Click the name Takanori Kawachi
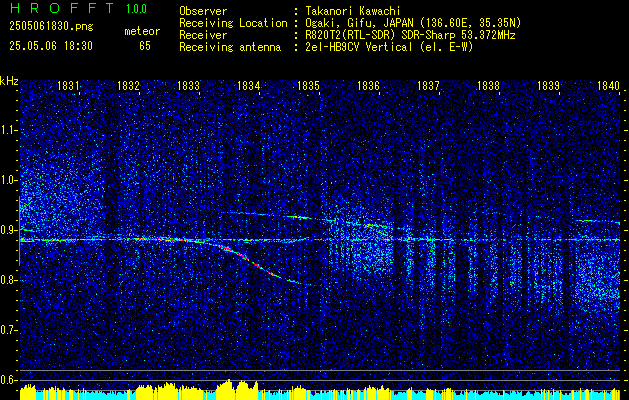629x400 pixels. pyautogui.click(x=353, y=11)
